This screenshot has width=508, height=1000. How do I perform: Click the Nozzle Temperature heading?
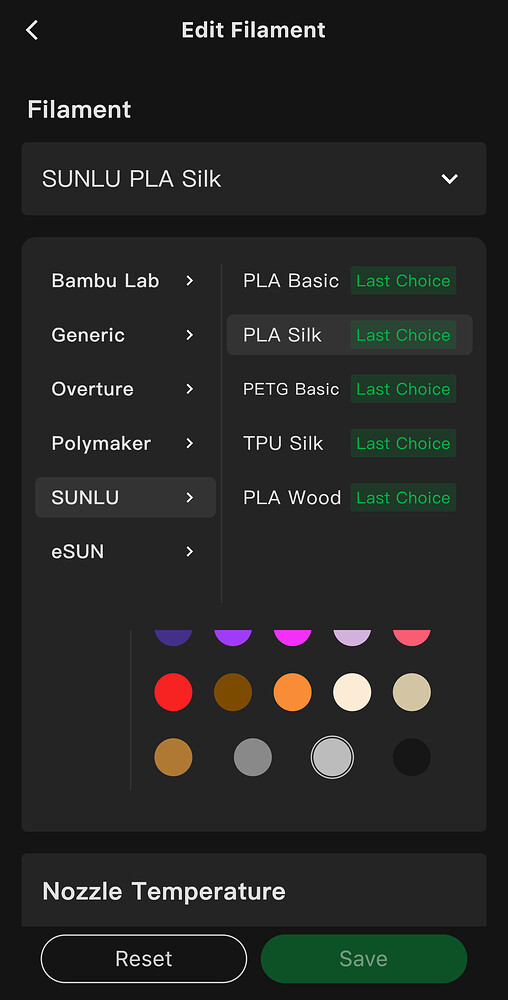[x=164, y=891]
